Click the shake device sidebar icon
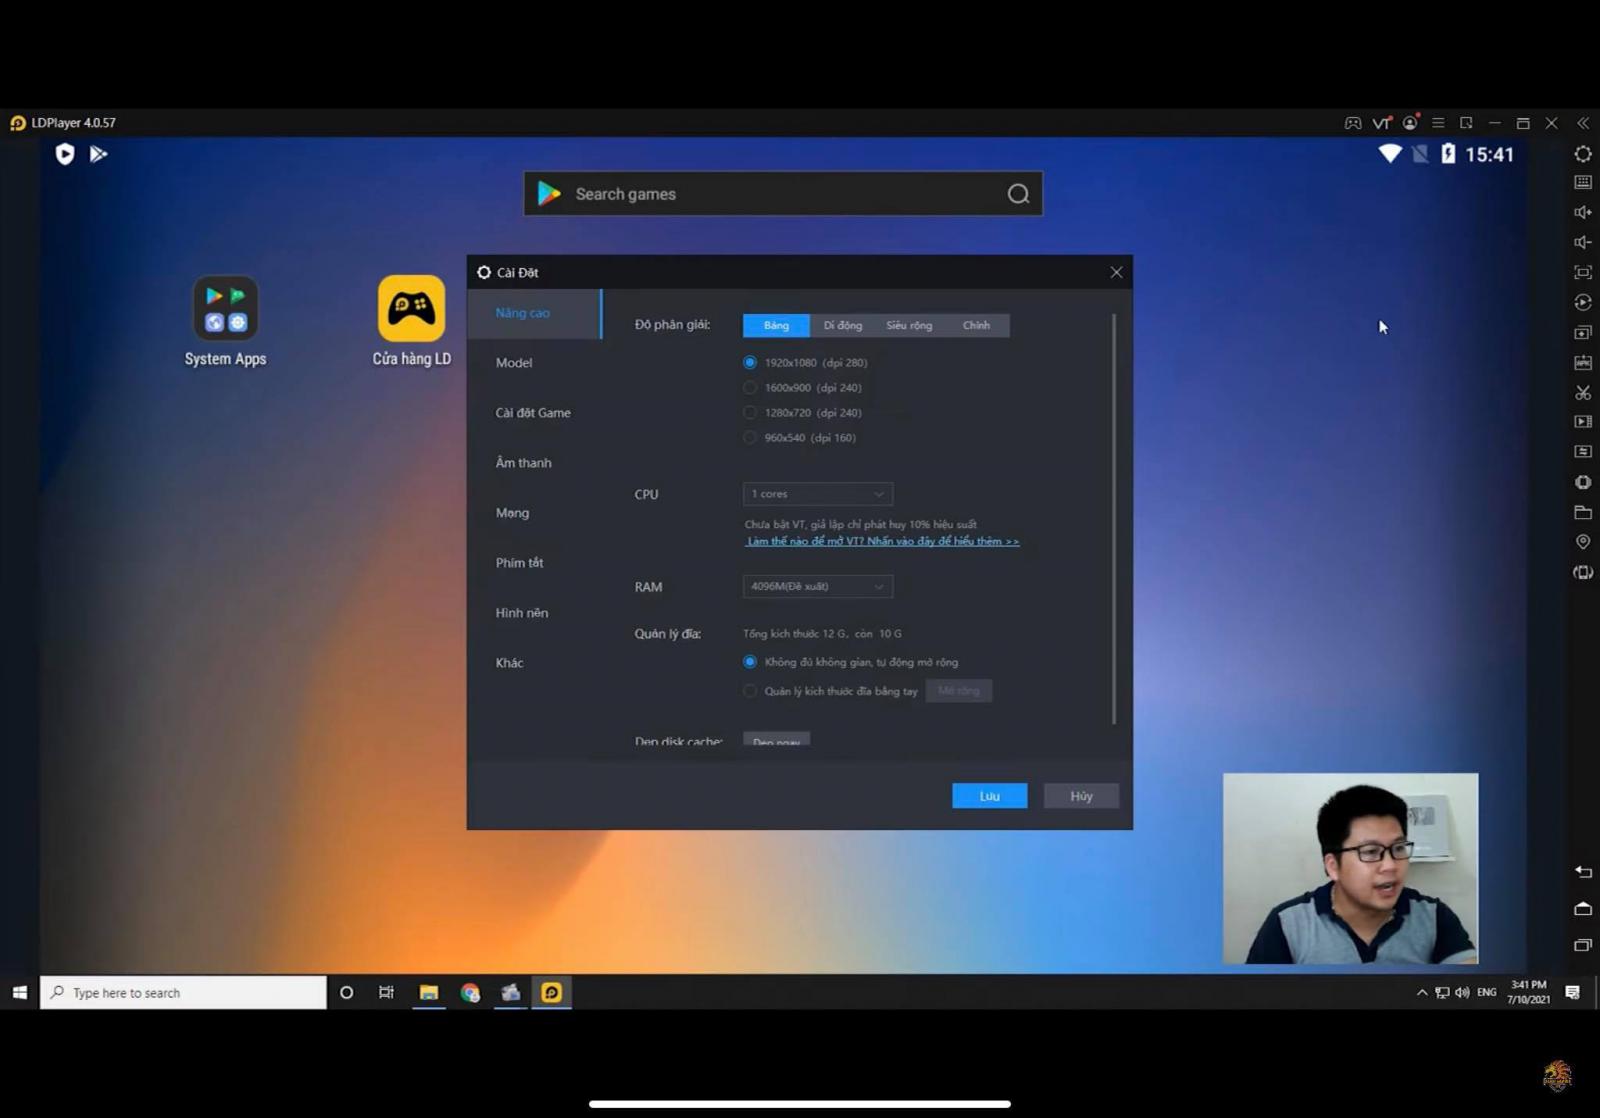 pyautogui.click(x=1583, y=482)
